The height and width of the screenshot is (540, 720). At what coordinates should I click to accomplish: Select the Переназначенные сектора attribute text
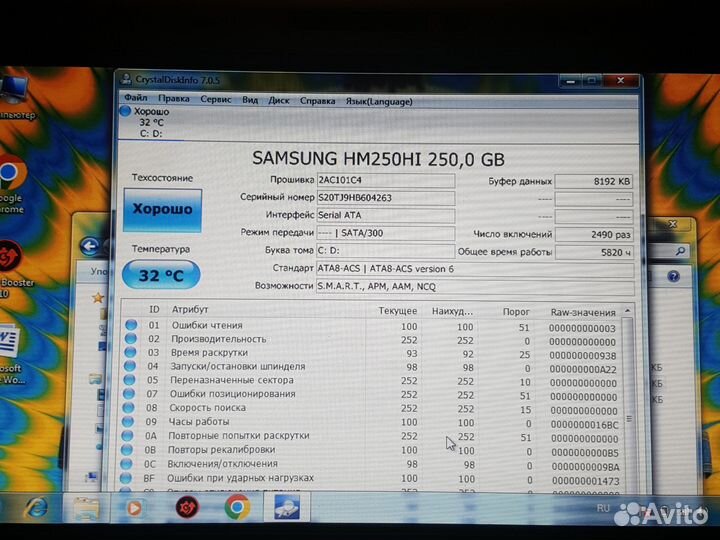[232, 380]
